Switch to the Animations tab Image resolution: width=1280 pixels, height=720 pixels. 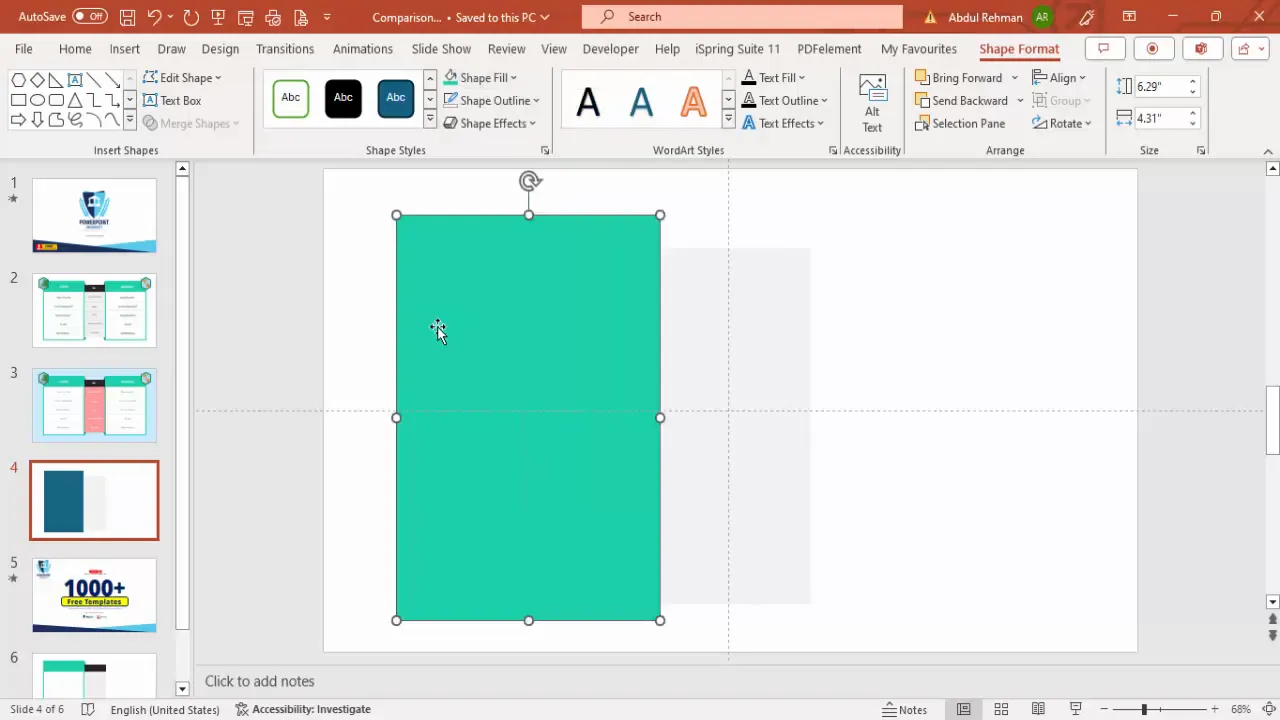[x=363, y=48]
